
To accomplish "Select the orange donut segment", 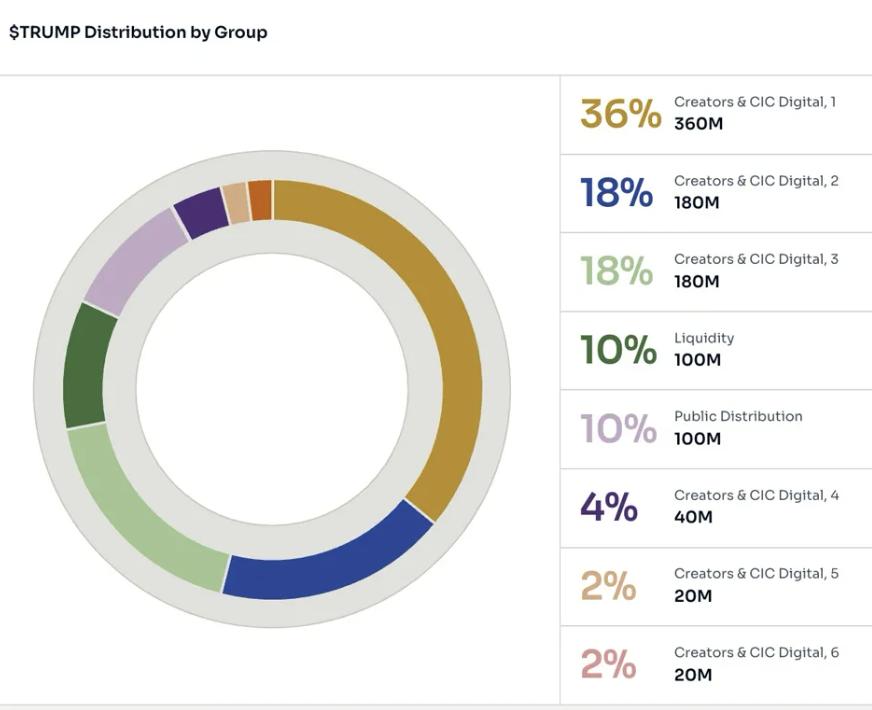I will (x=260, y=199).
